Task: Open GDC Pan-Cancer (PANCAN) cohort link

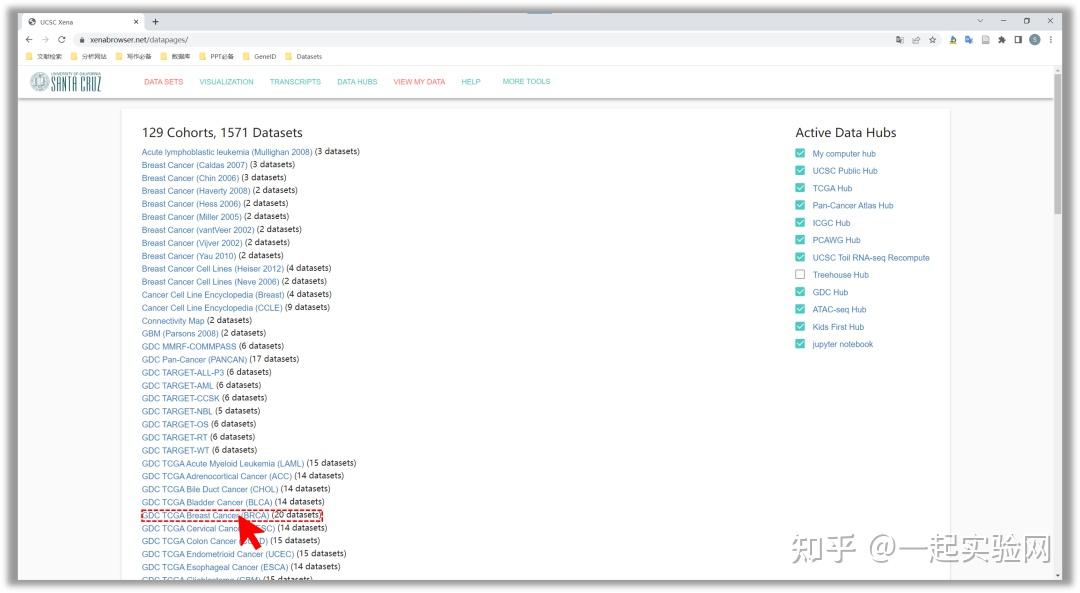Action: pos(194,360)
